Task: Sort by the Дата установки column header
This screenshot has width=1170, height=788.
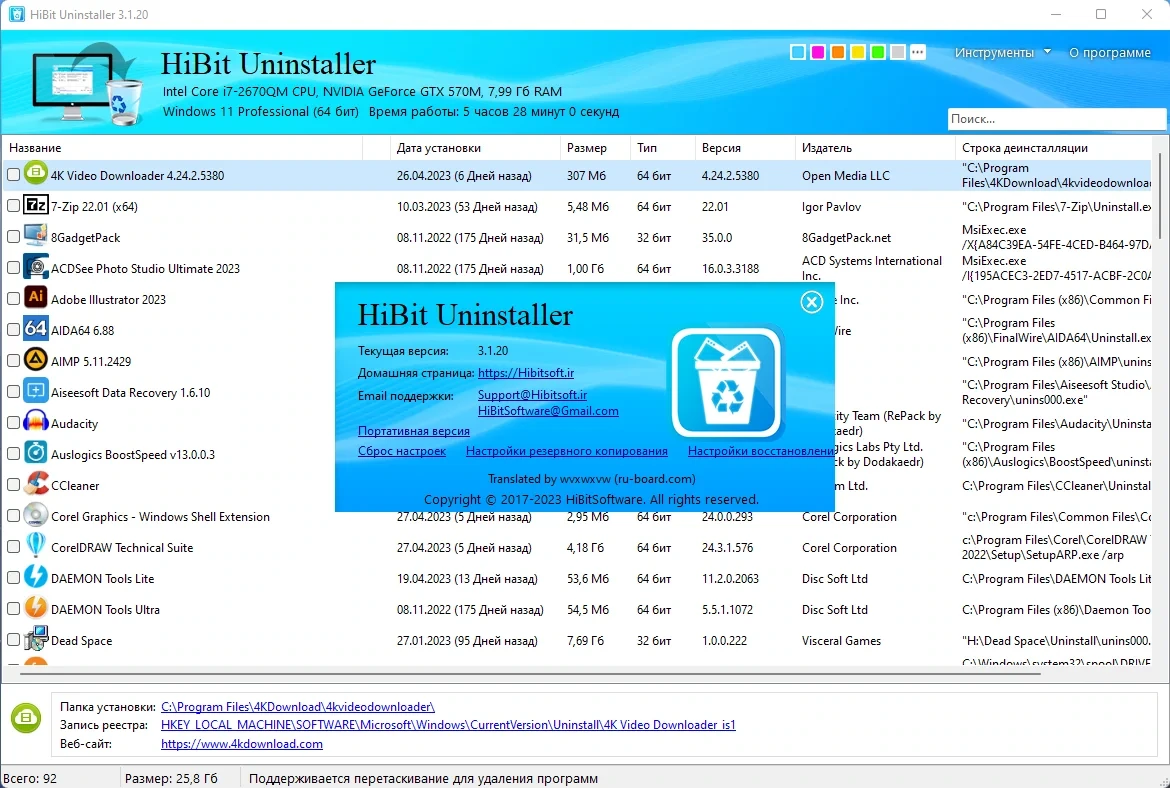Action: point(475,148)
